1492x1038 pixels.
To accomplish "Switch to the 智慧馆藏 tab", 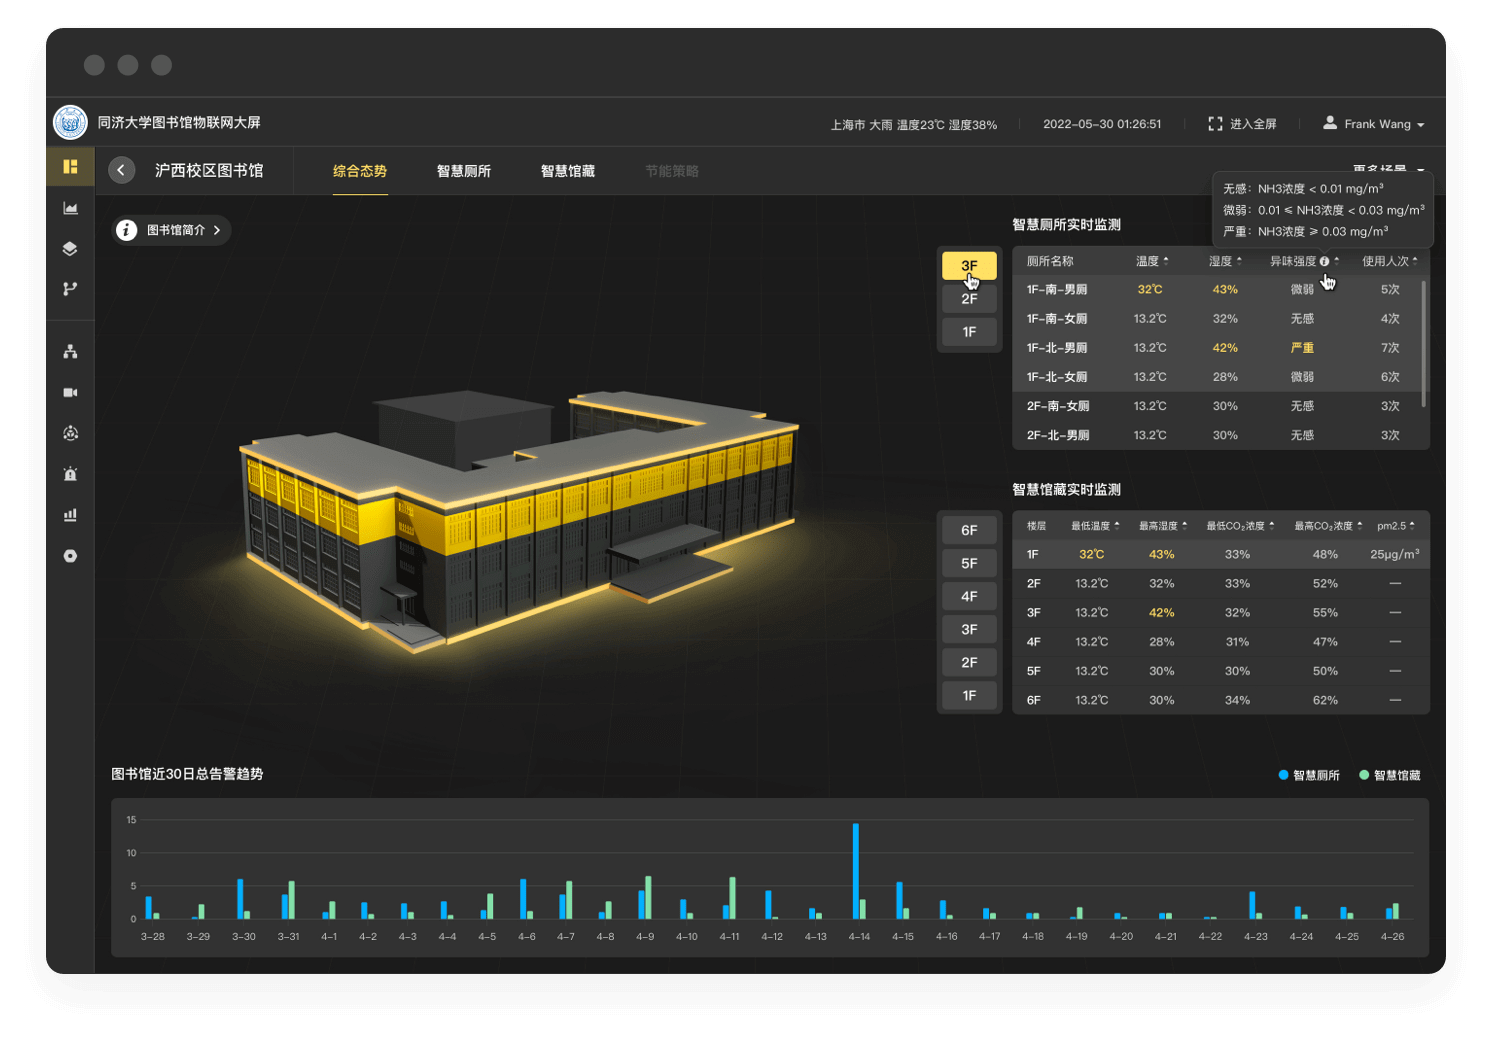I will click(568, 171).
